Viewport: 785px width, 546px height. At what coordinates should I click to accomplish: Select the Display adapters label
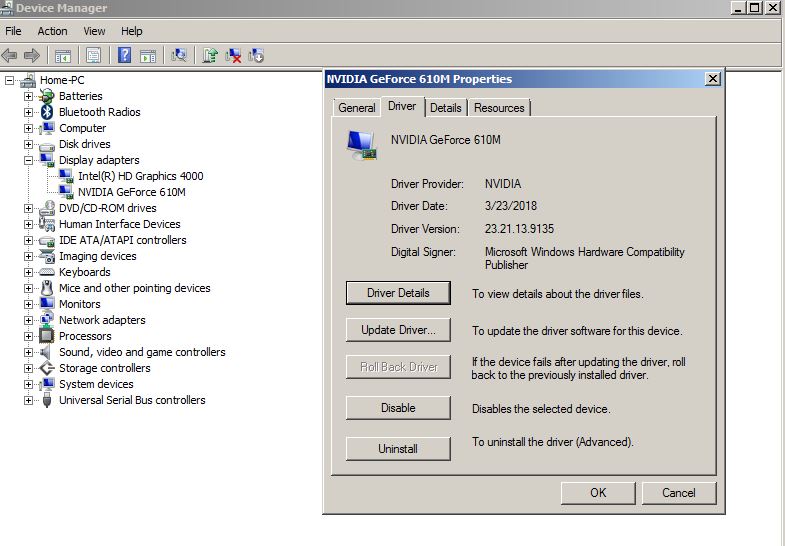(x=99, y=160)
